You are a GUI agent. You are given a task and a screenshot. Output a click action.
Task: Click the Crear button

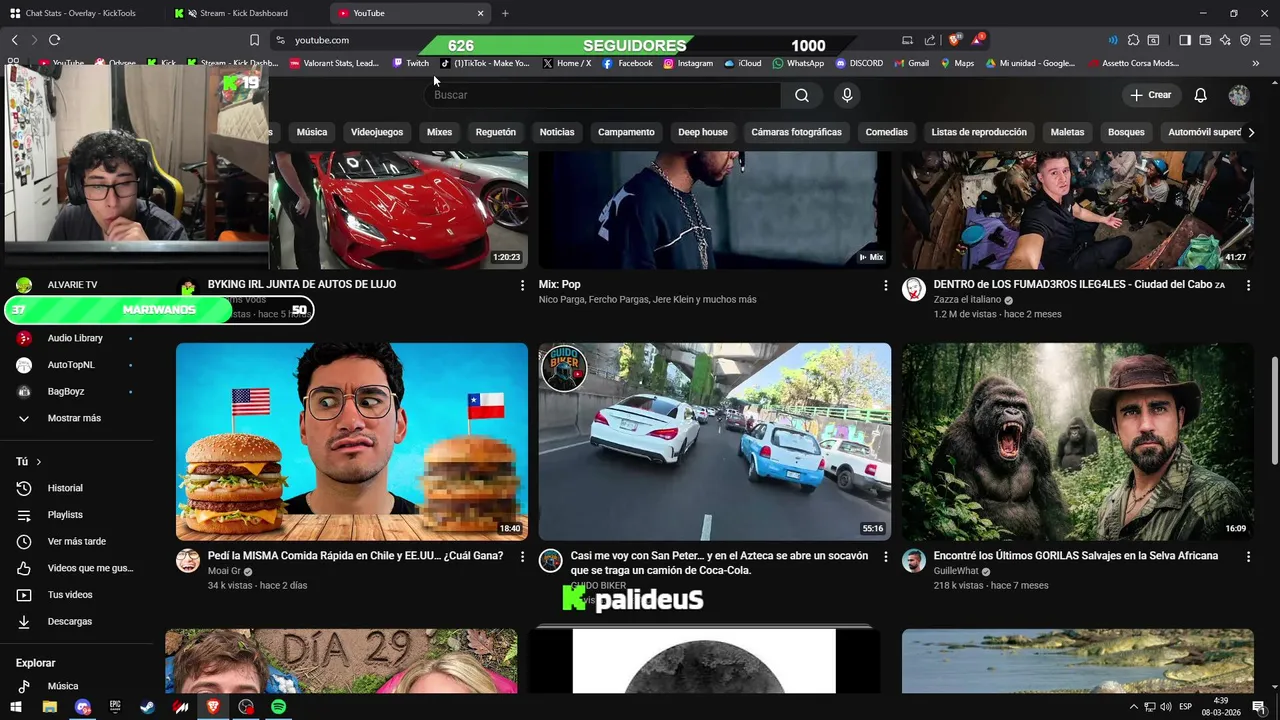pyautogui.click(x=1151, y=95)
